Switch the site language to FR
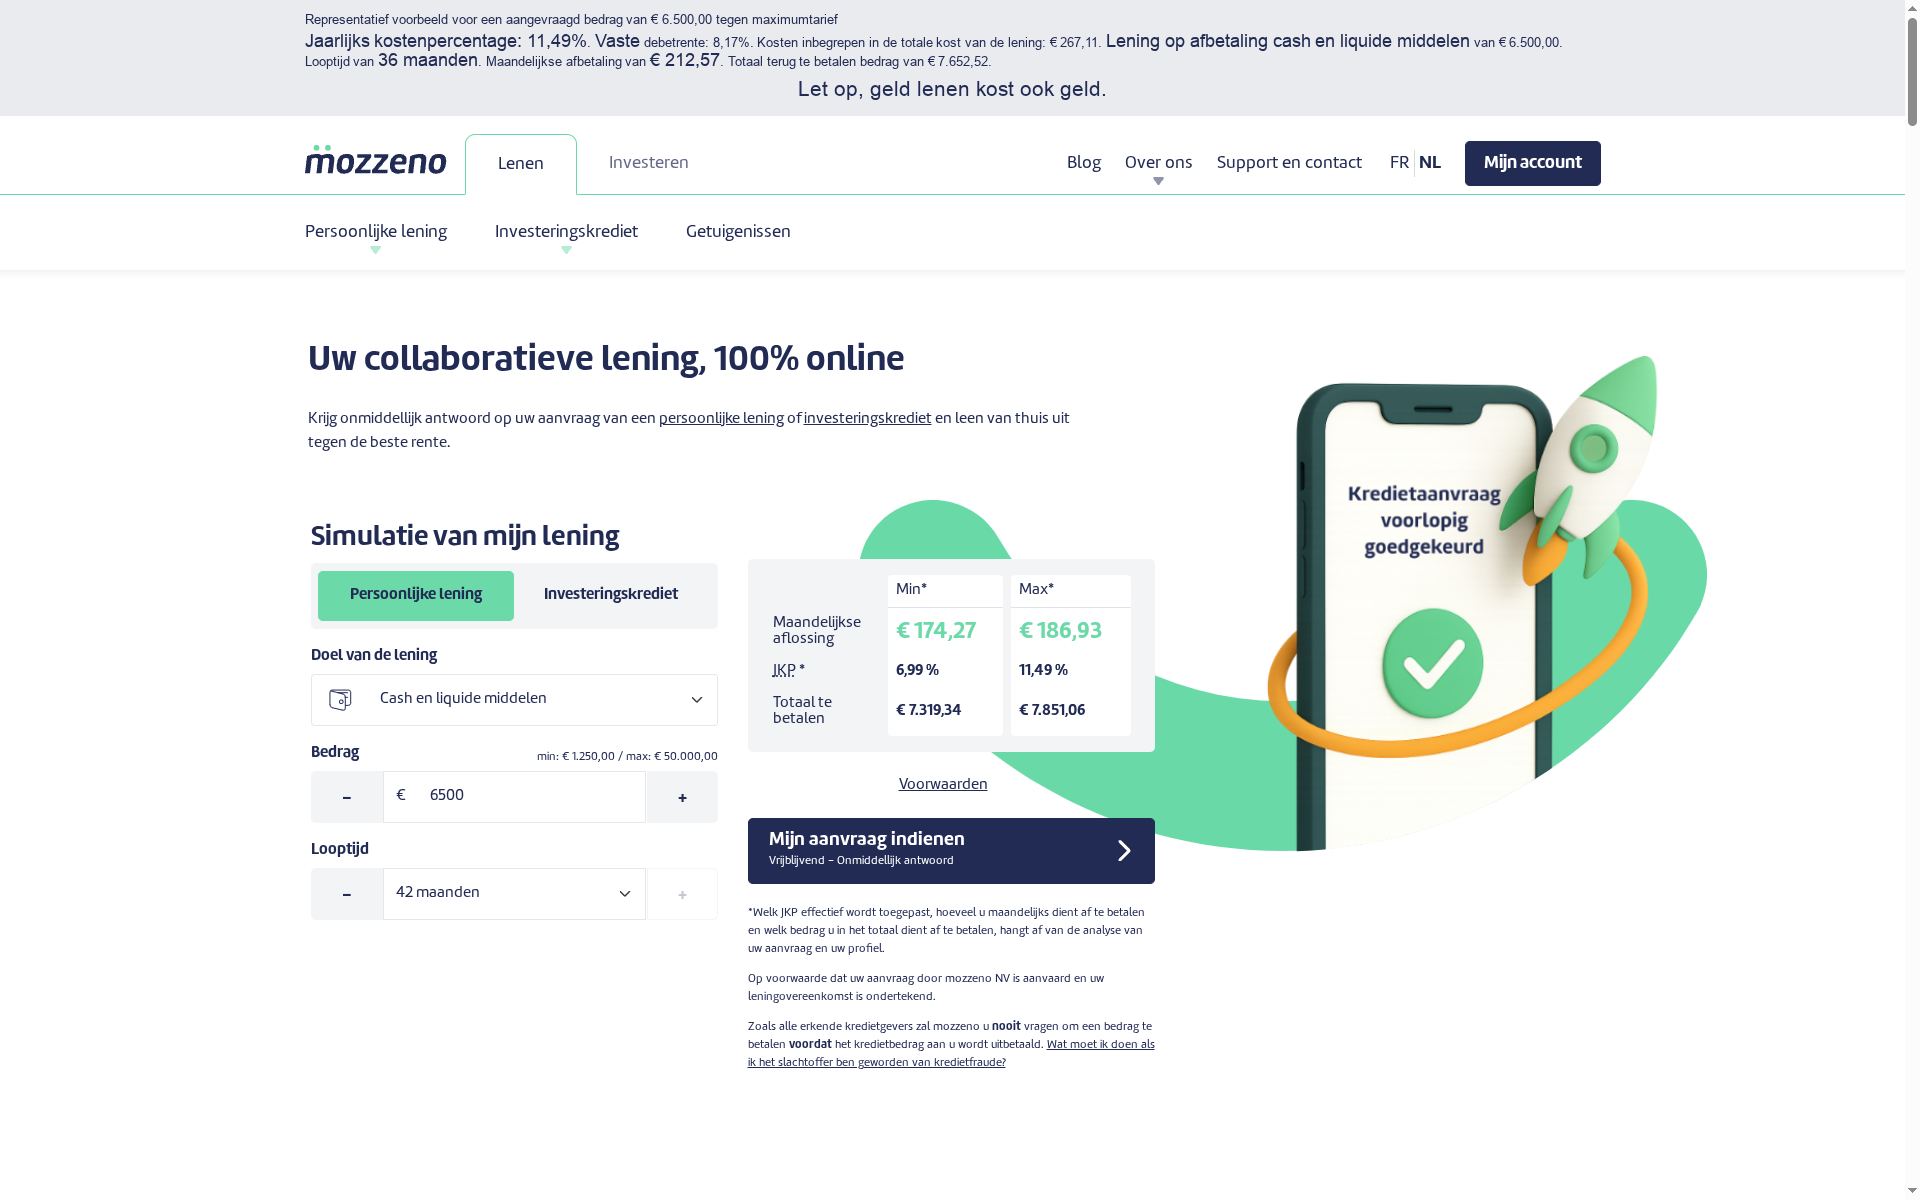This screenshot has height=1200, width=1920. pyautogui.click(x=1399, y=161)
